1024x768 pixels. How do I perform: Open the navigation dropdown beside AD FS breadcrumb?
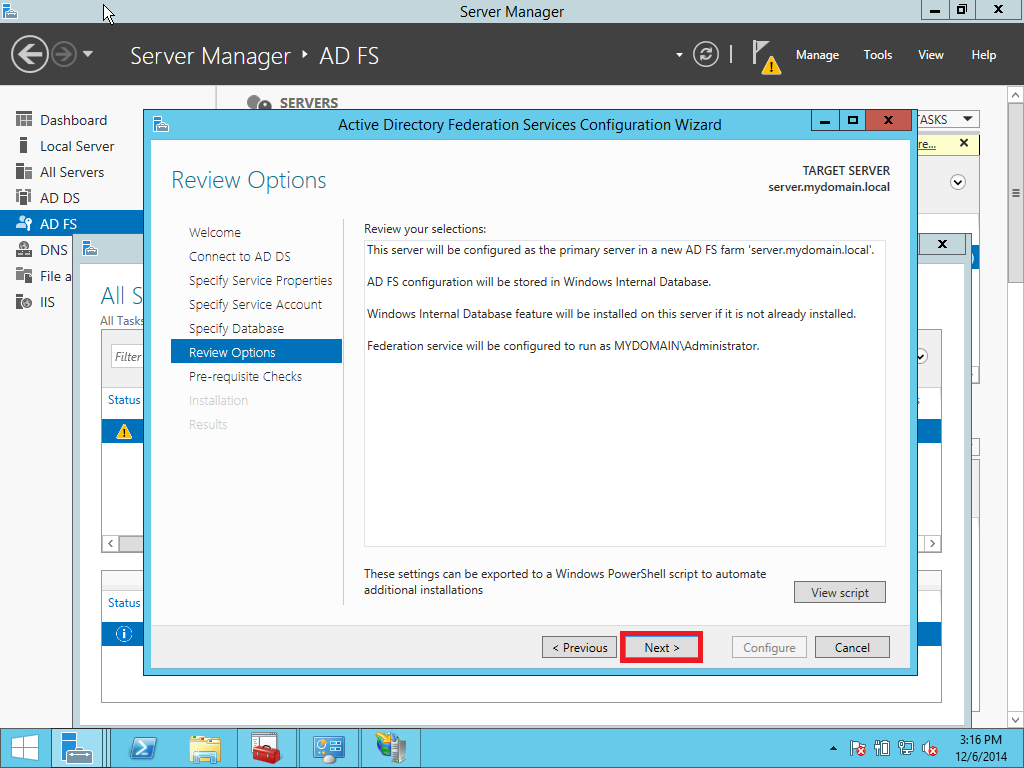tap(680, 55)
